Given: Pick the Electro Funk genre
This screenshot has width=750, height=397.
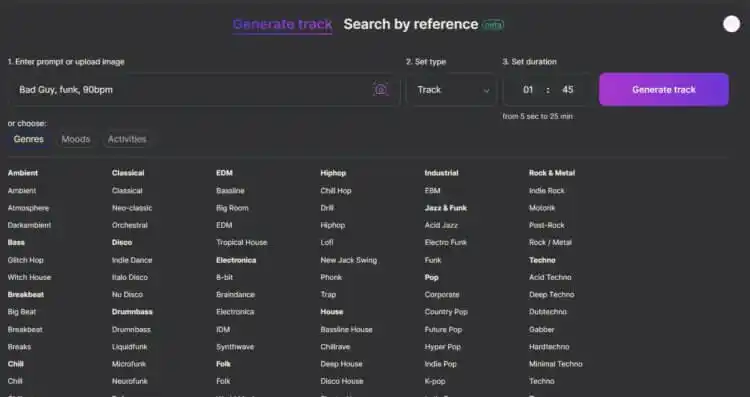Looking at the screenshot, I should [x=446, y=243].
